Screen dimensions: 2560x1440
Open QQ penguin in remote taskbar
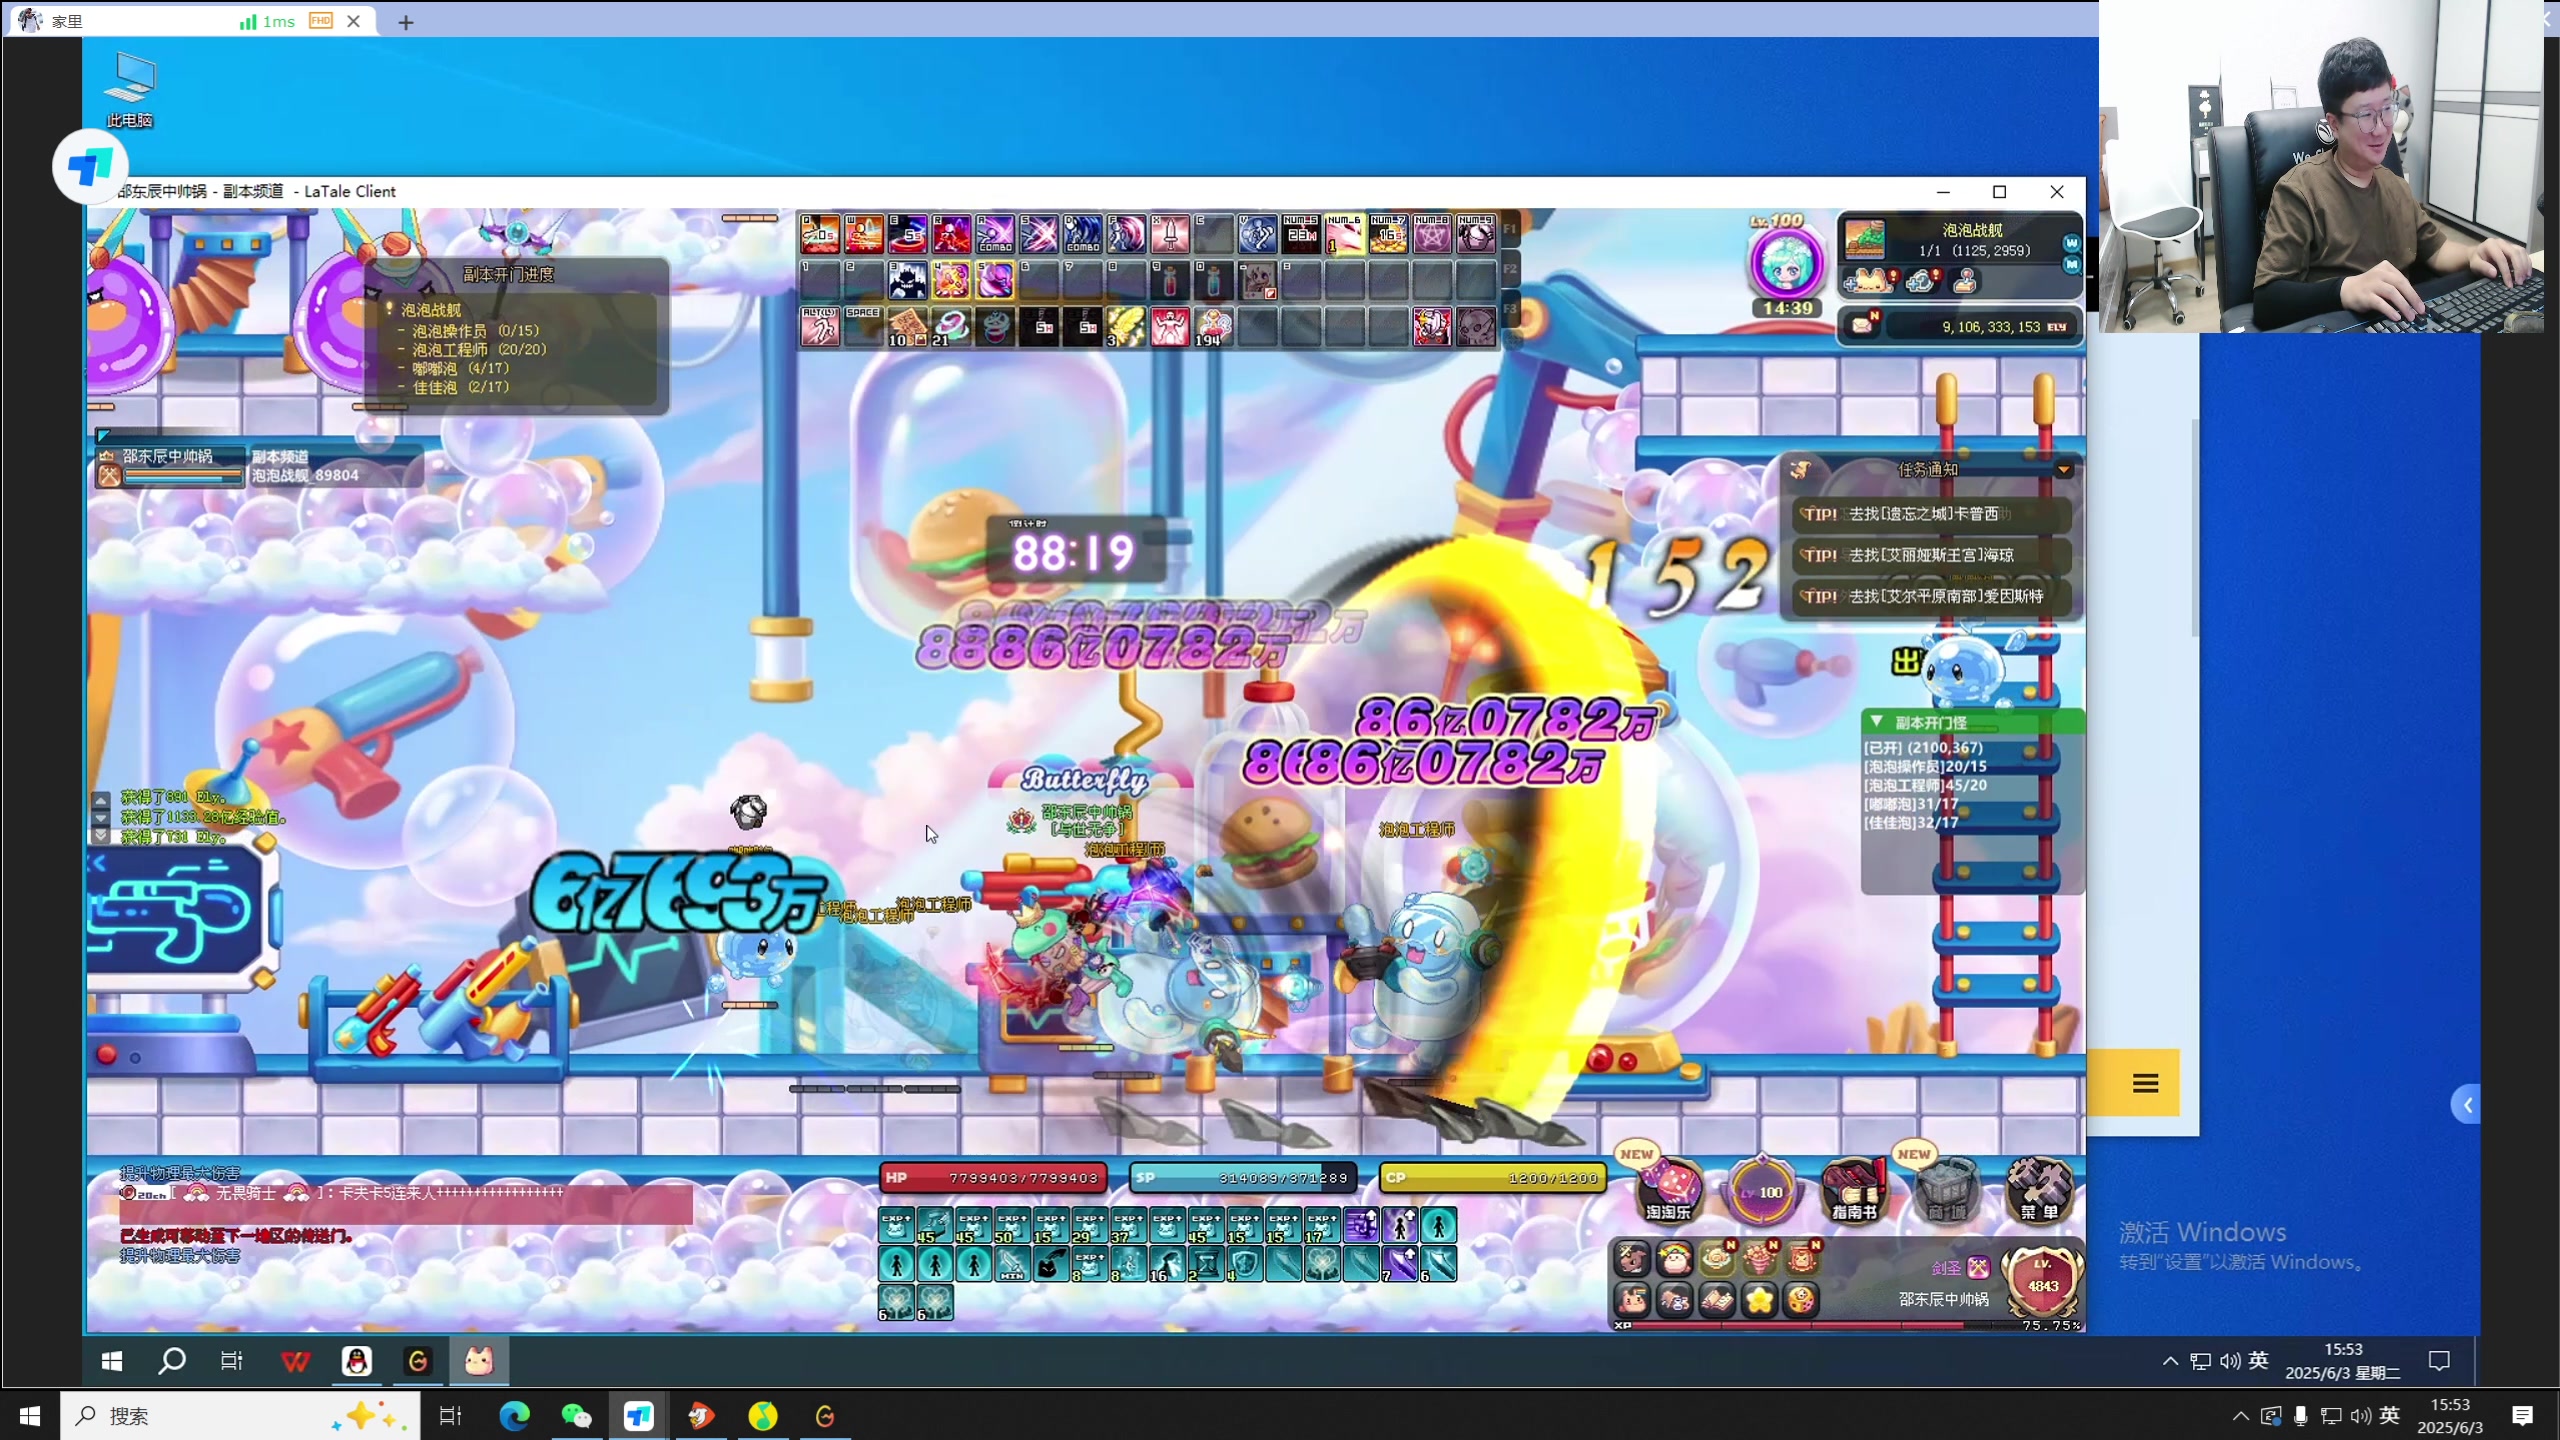356,1361
